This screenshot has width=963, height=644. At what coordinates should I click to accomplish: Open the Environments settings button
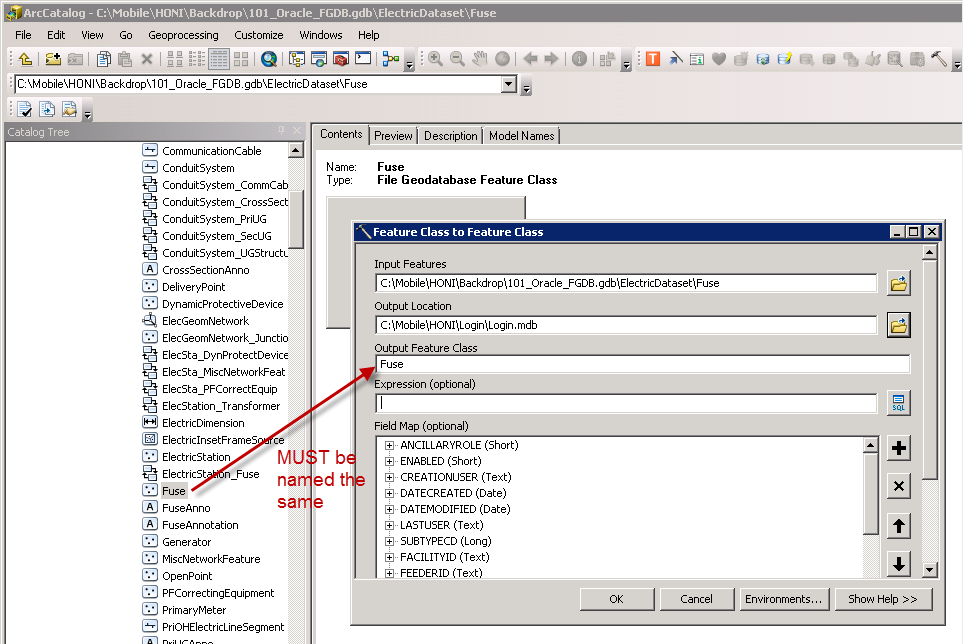(x=783, y=599)
